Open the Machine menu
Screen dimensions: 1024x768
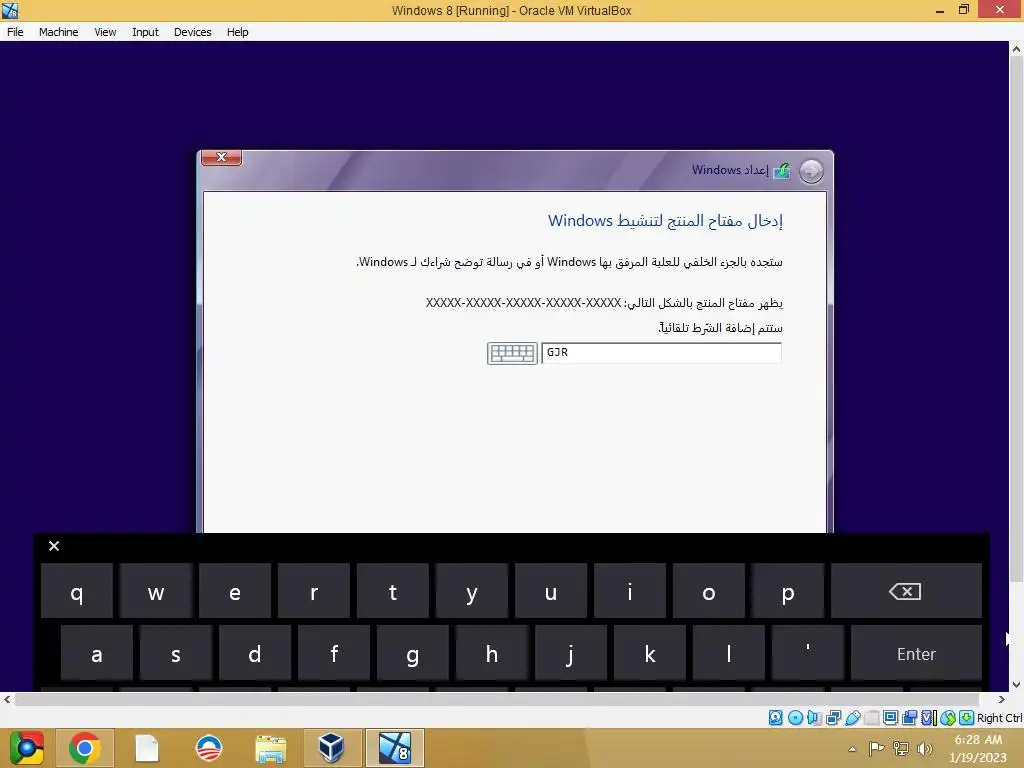point(59,32)
